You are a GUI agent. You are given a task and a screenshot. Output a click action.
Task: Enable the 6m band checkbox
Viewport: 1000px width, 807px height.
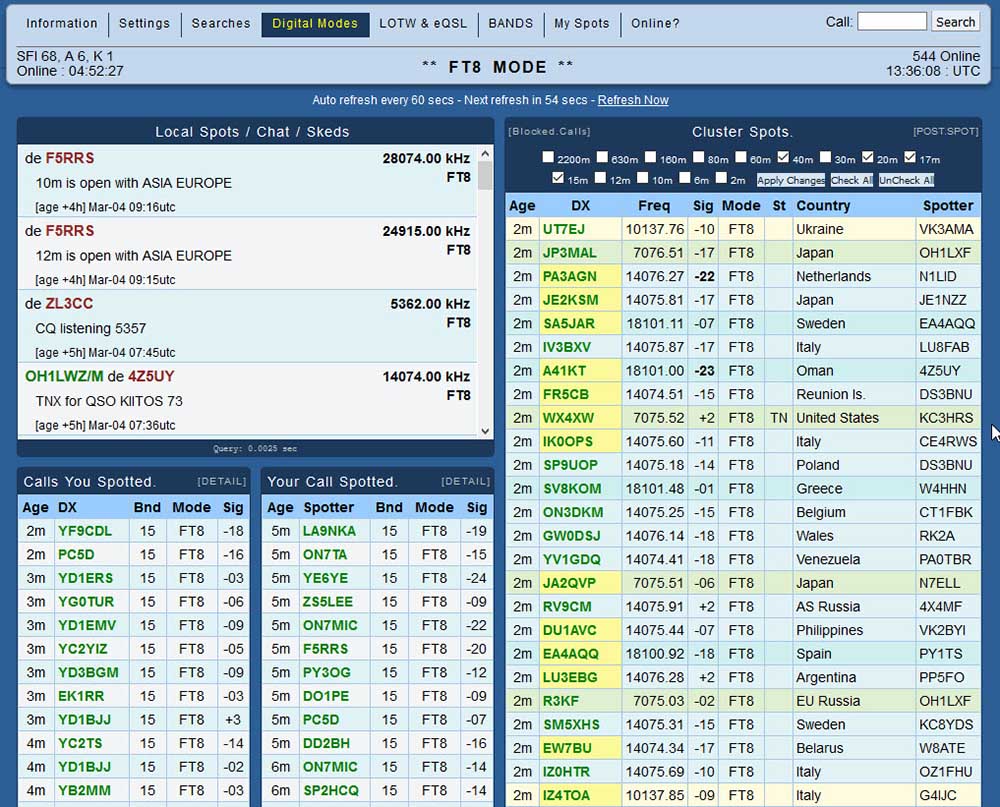click(x=685, y=177)
